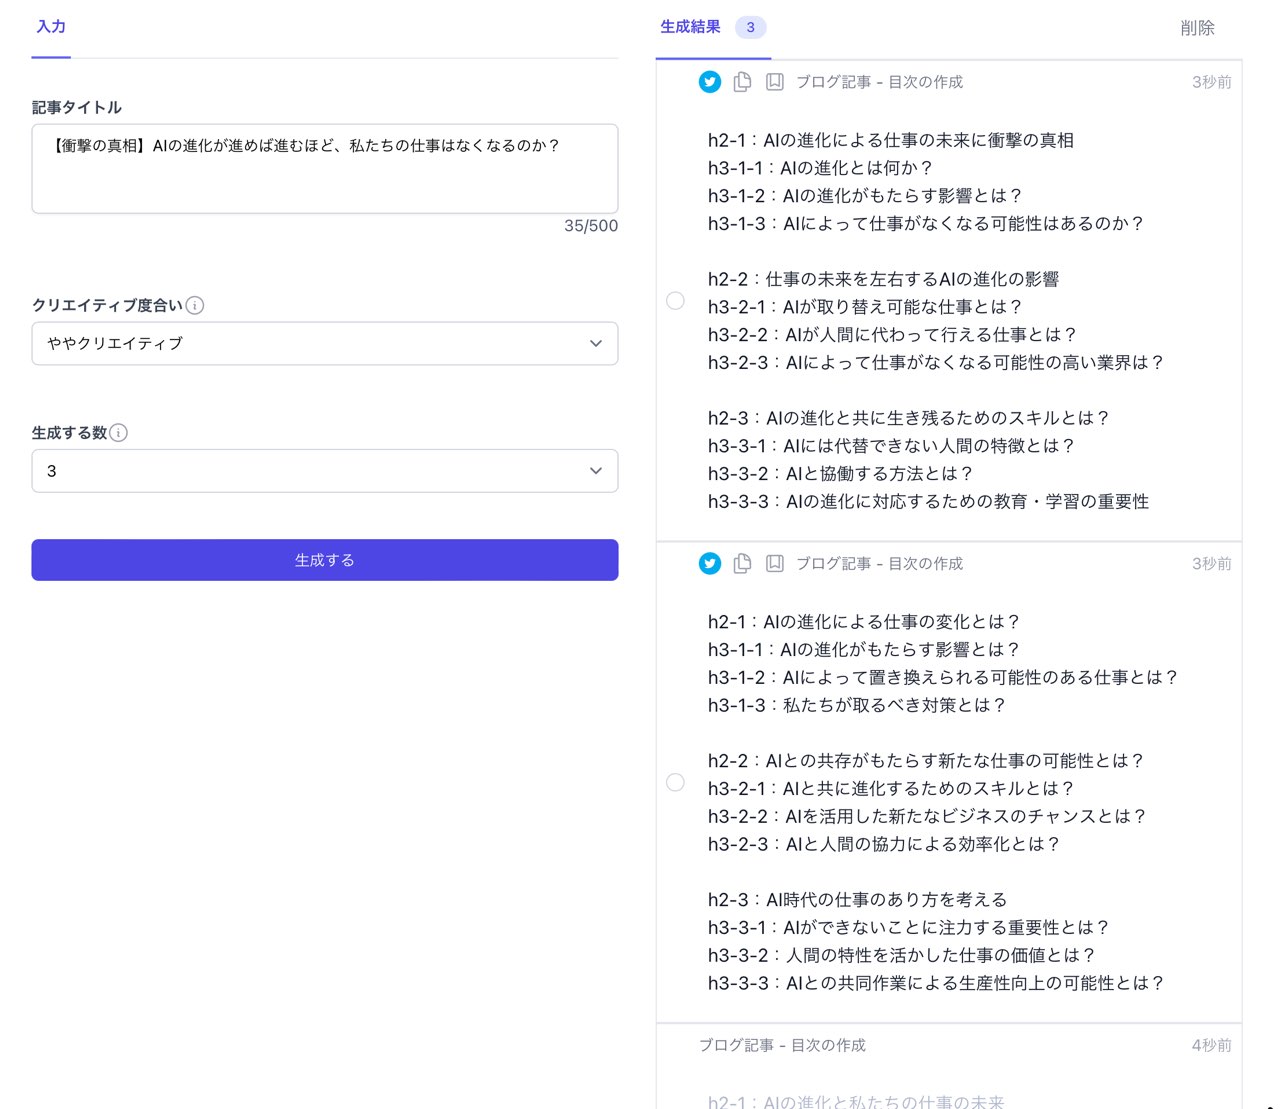Click the results count badge showing 3

pos(750,28)
